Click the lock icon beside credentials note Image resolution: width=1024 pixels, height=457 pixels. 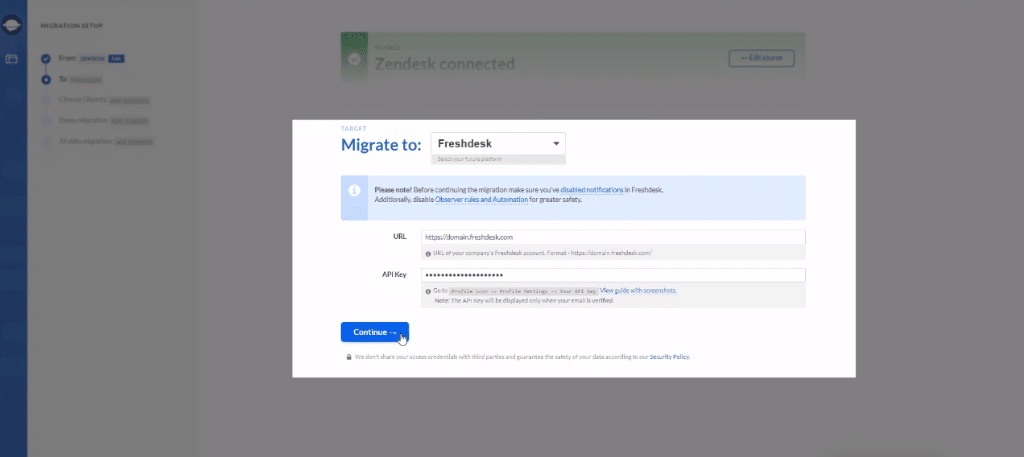[349, 357]
